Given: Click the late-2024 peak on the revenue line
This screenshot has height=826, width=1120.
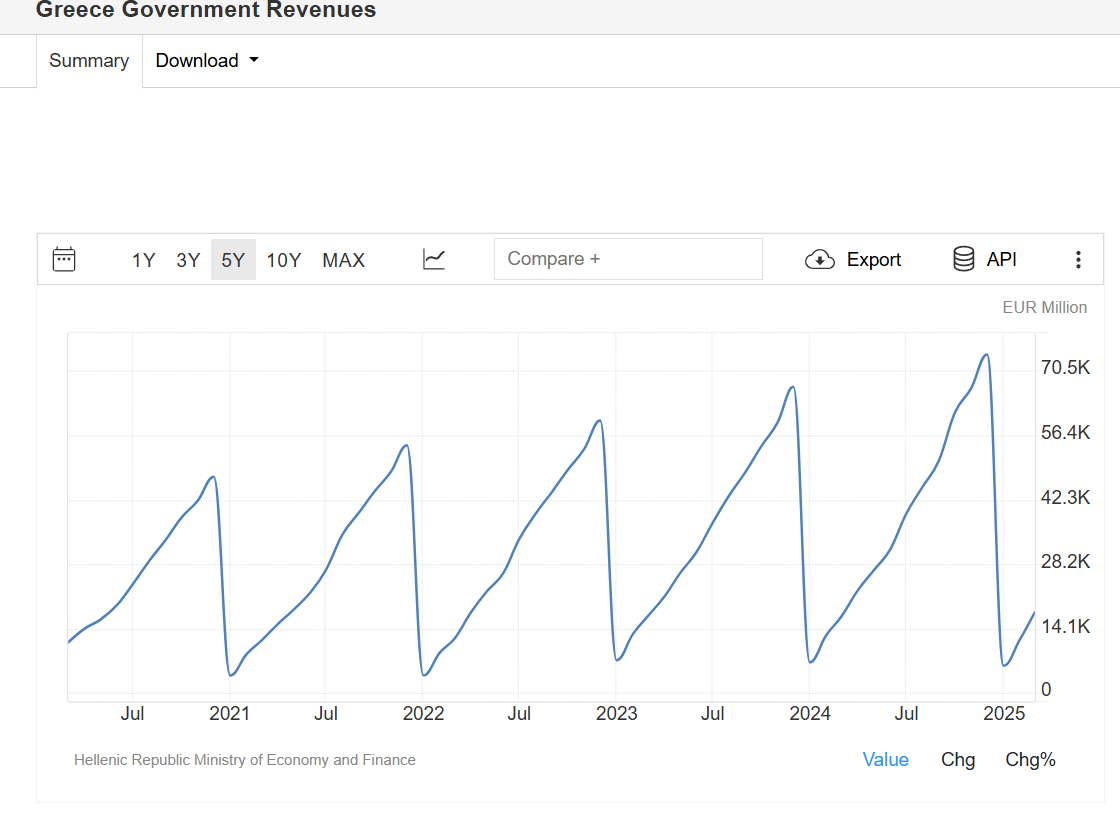Looking at the screenshot, I should click(986, 354).
